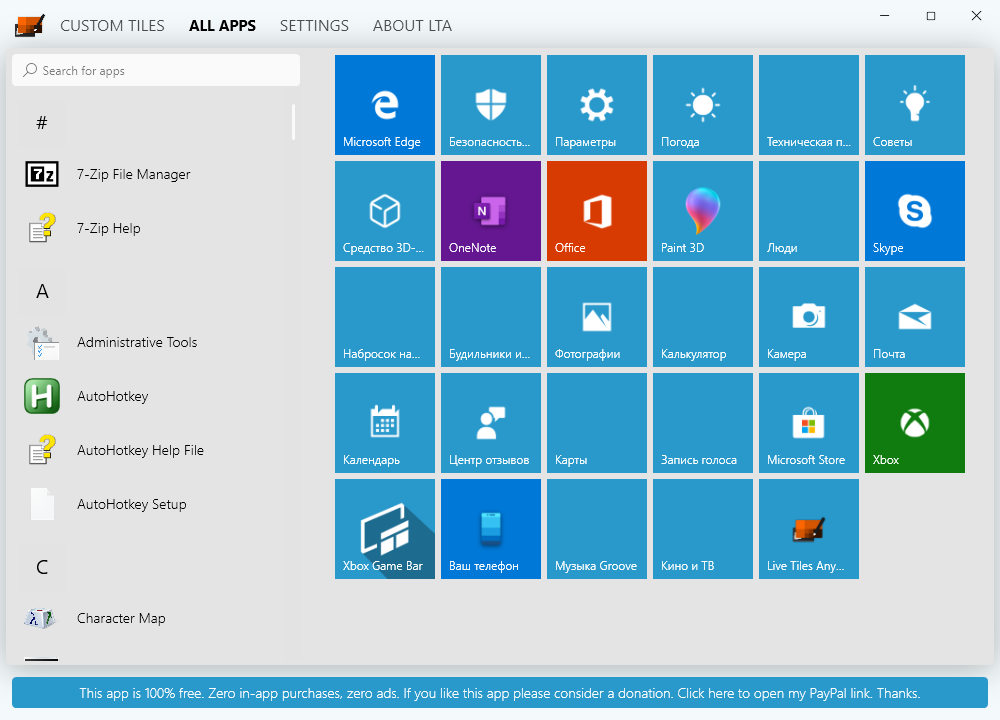
Task: Click the Погода sun tile
Action: coord(703,105)
